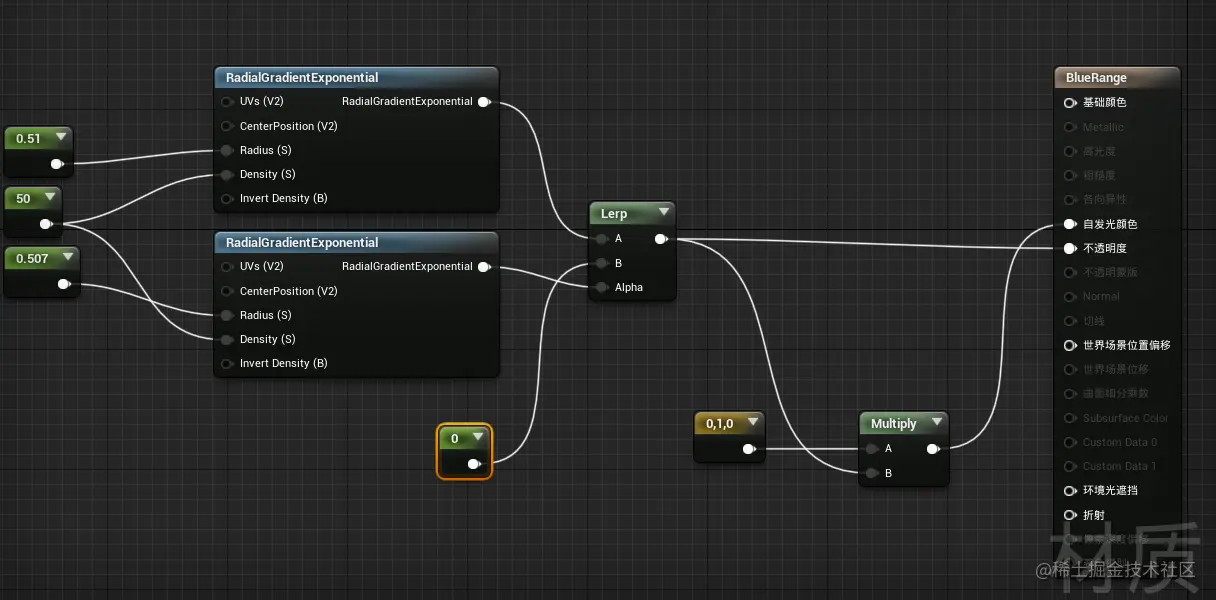Click the Alpha input pin on Lerp
Viewport: 1216px width, 600px height.
coord(601,287)
